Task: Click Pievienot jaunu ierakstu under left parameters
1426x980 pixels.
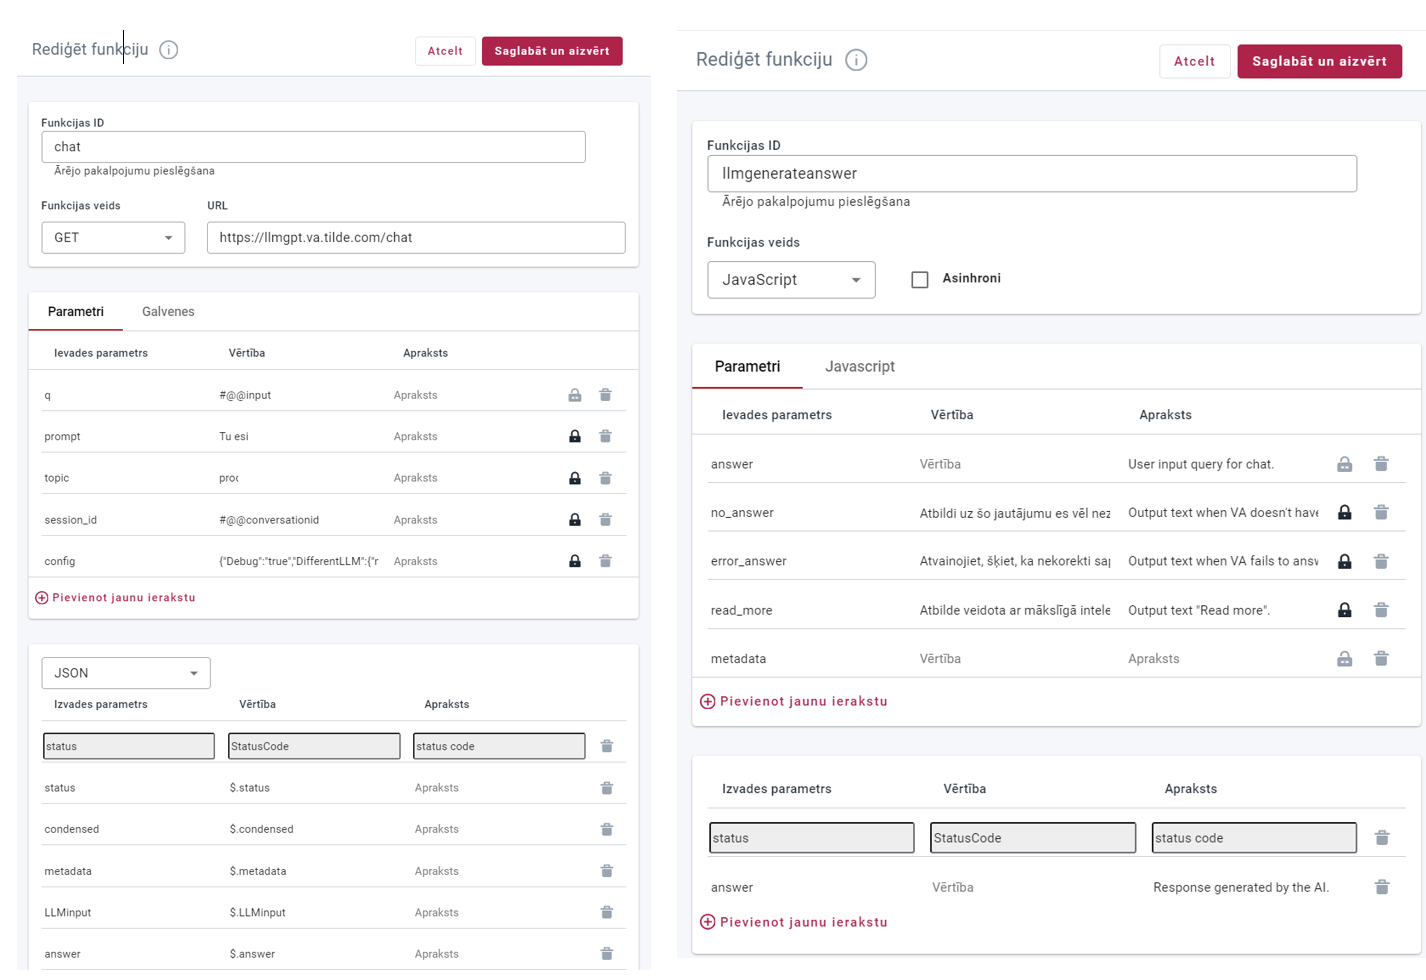Action: 116,598
